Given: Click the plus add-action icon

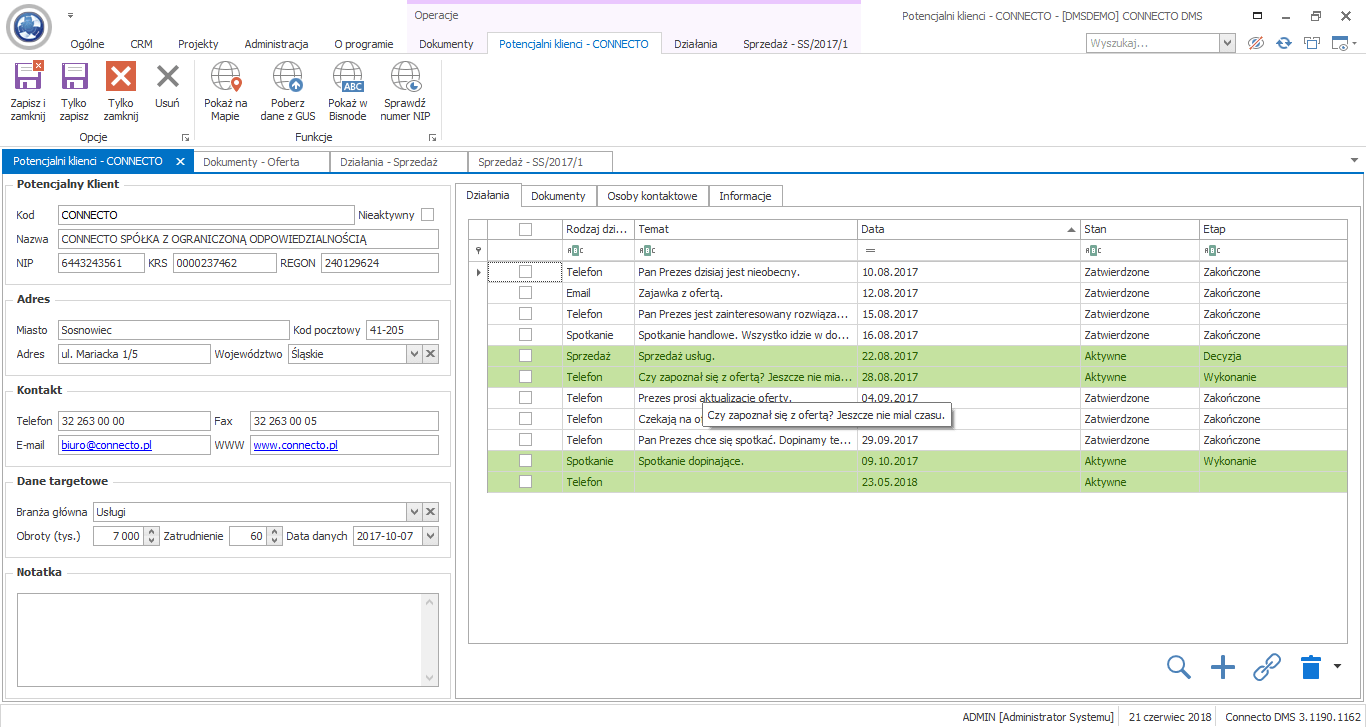Looking at the screenshot, I should pyautogui.click(x=1222, y=667).
